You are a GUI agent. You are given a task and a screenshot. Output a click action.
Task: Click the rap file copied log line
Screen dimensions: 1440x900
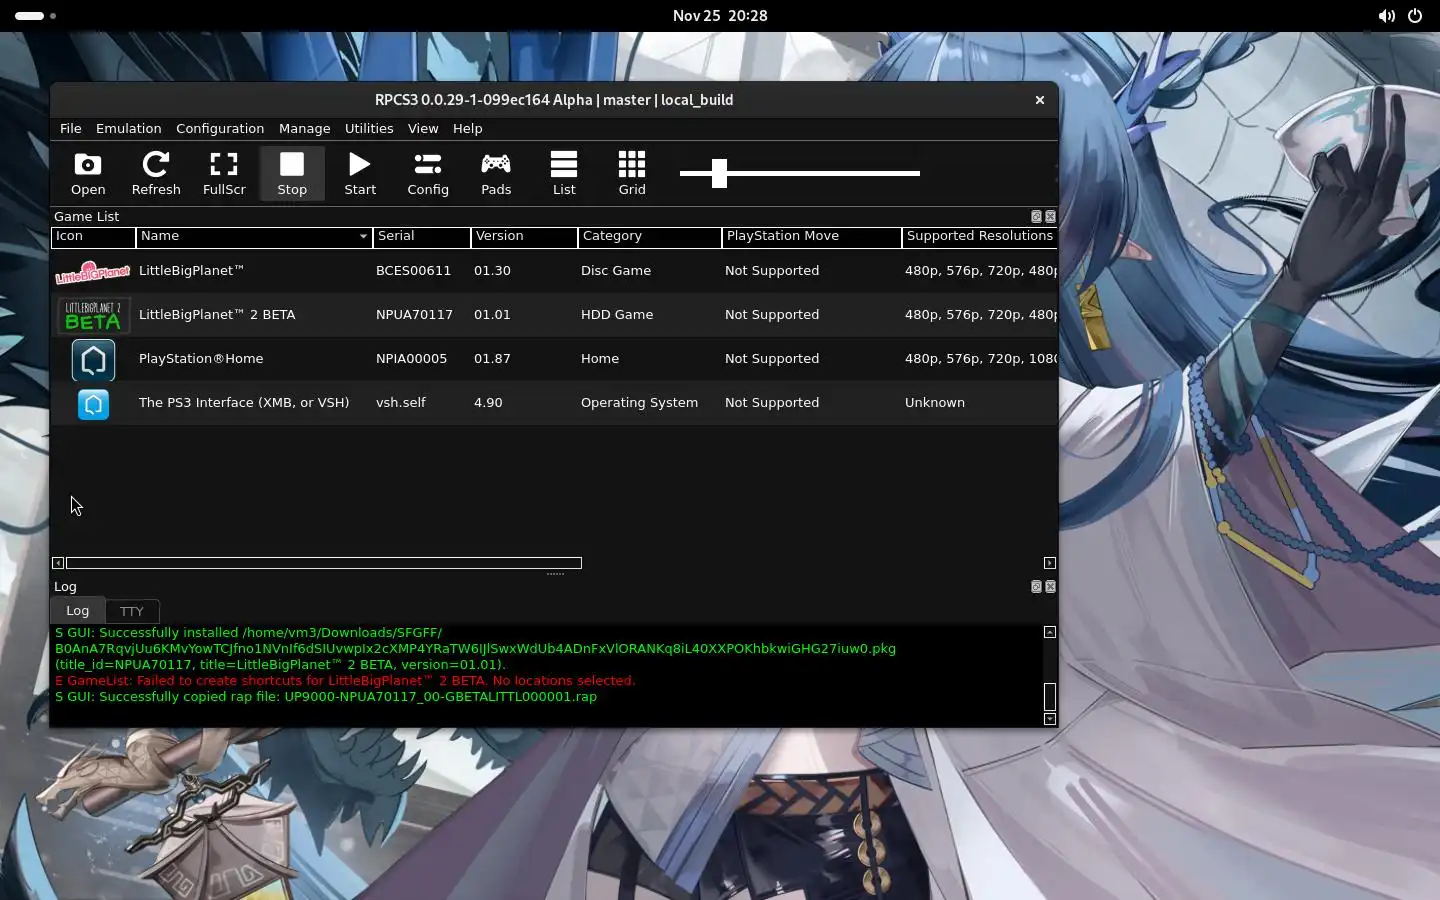point(326,697)
